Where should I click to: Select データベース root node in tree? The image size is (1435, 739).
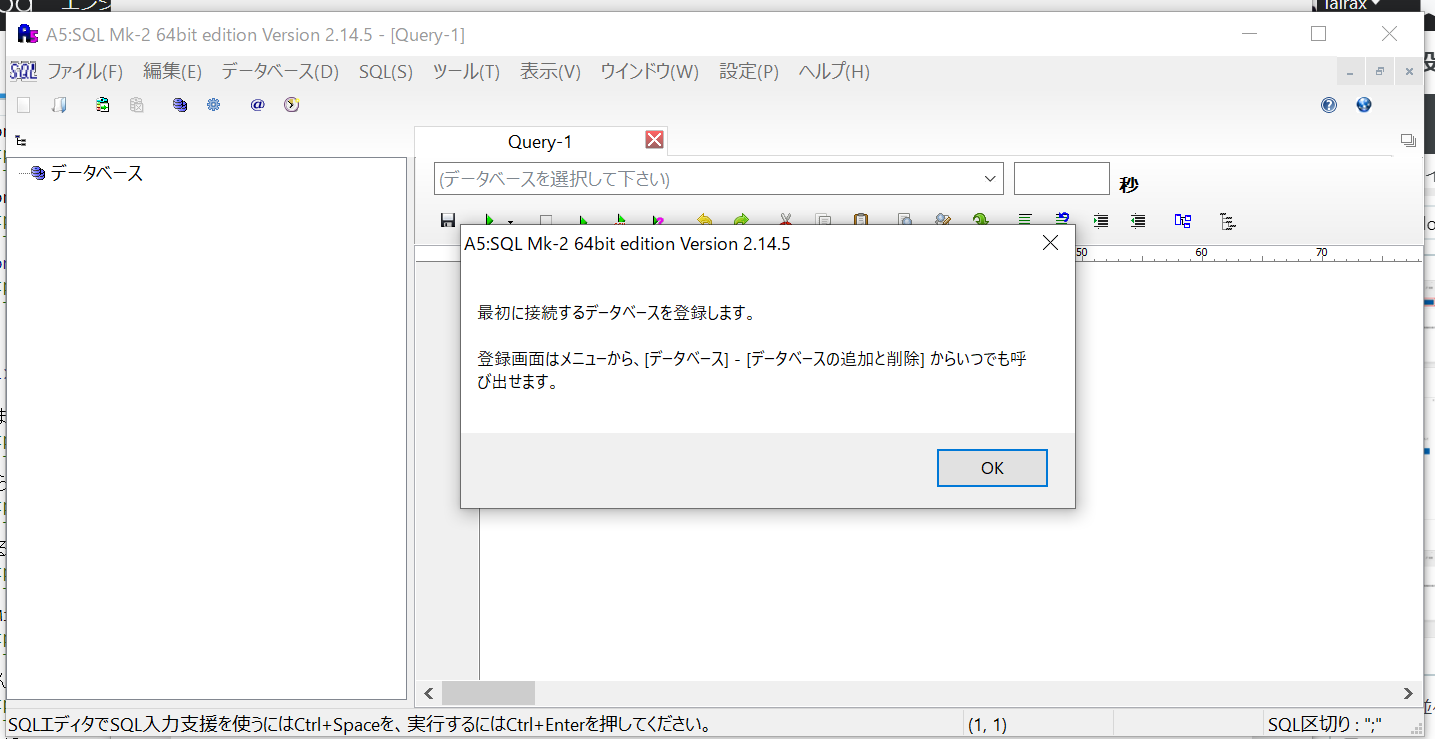[x=96, y=173]
